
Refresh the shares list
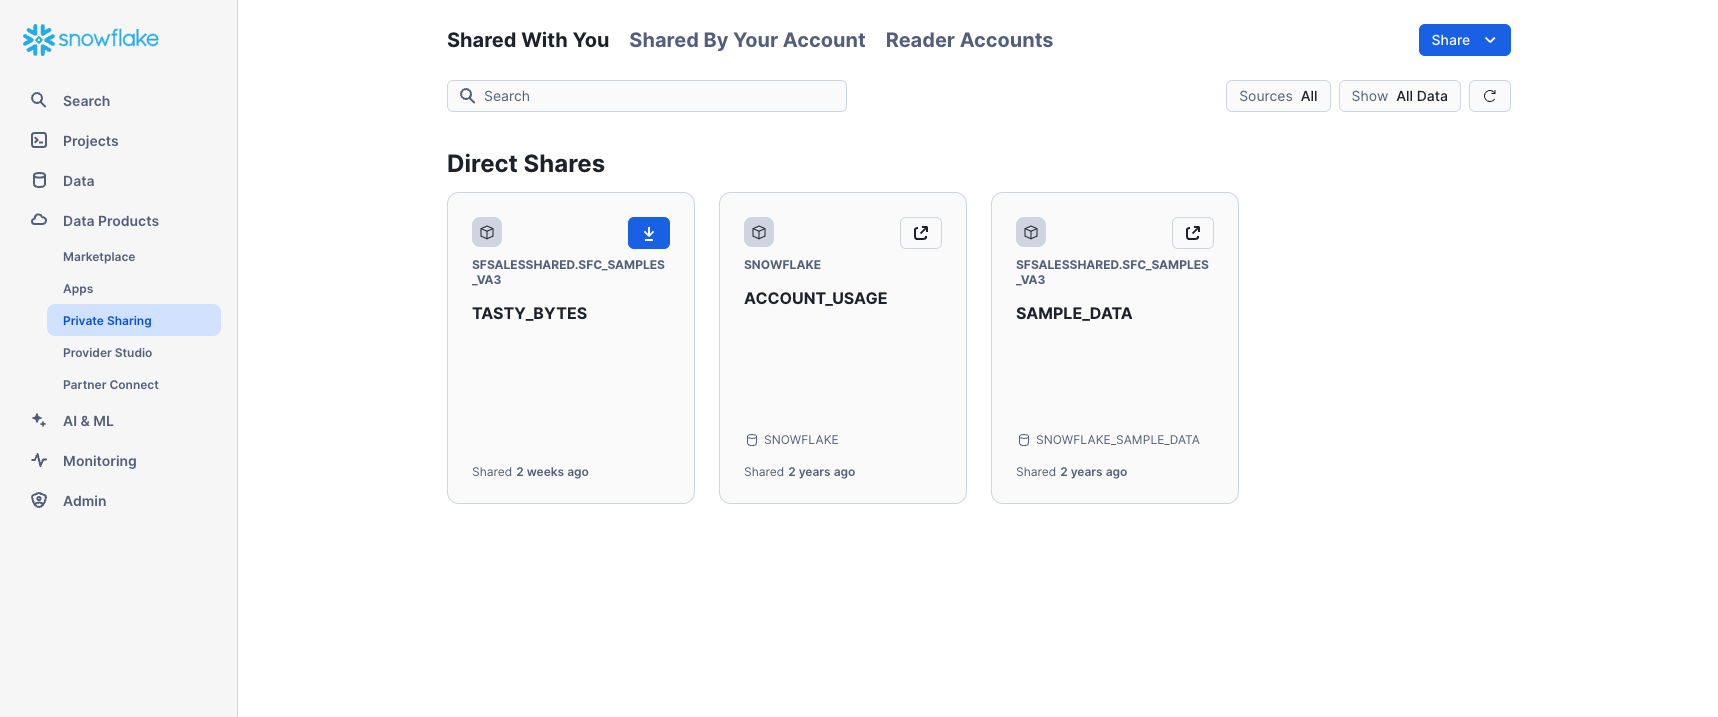tap(1490, 96)
